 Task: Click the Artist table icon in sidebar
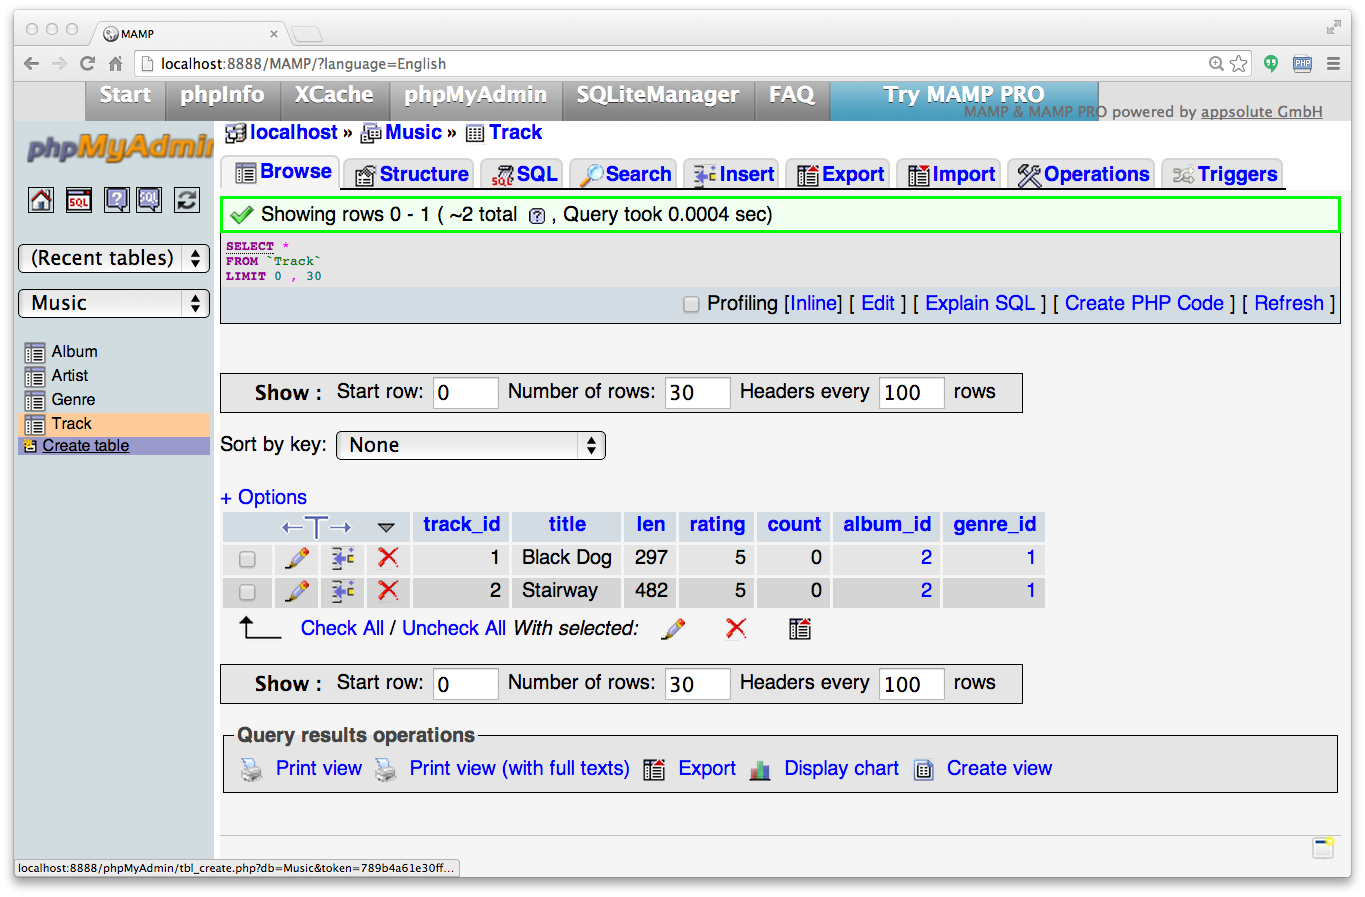(35, 377)
